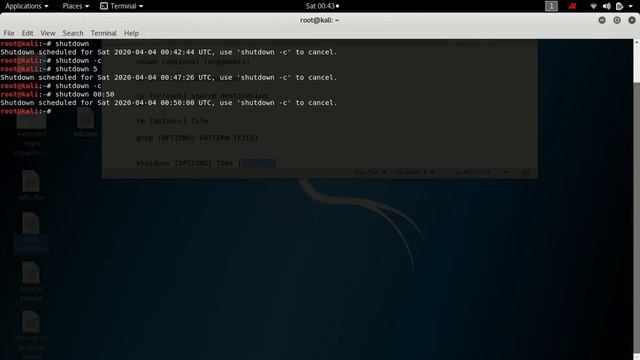Click the root@kali: ~ window title
Image resolution: width=640 pixels, height=360 pixels.
pyautogui.click(x=320, y=20)
